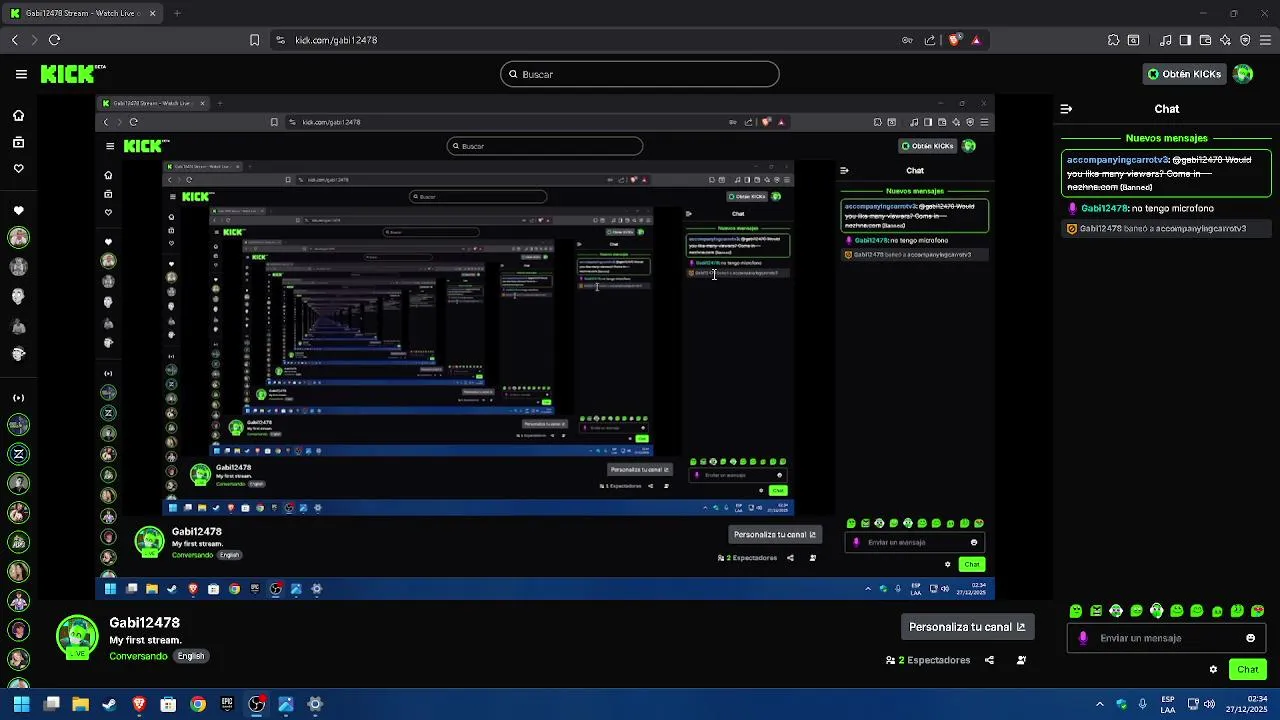This screenshot has width=1280, height=720.
Task: Open the ESP LAA language switcher
Action: (x=1168, y=704)
